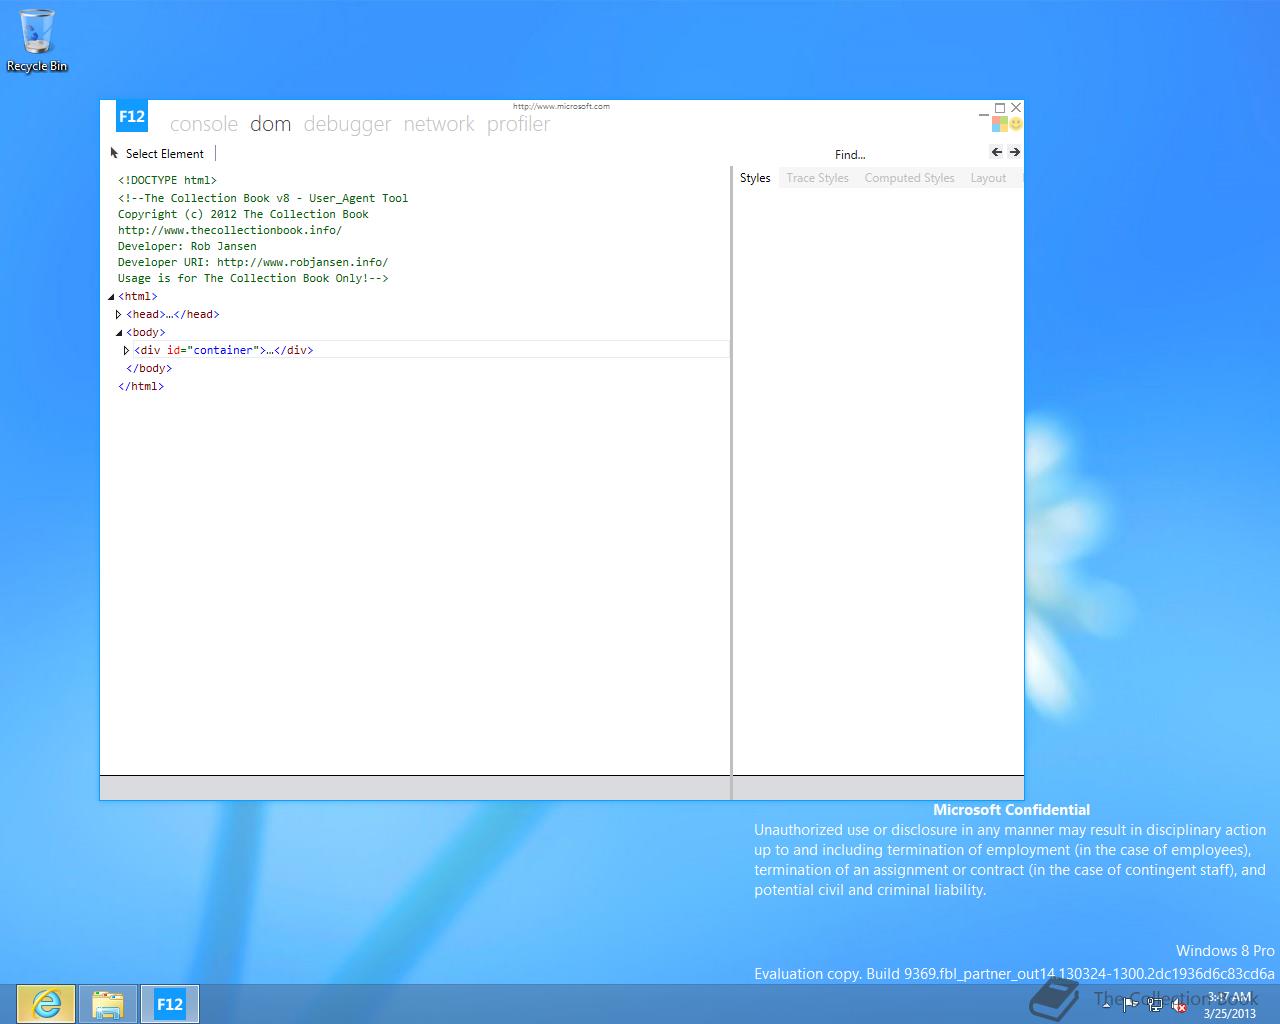Viewport: 1280px width, 1024px height.
Task: Open the Recycle Bin on the desktop
Action: [x=37, y=41]
